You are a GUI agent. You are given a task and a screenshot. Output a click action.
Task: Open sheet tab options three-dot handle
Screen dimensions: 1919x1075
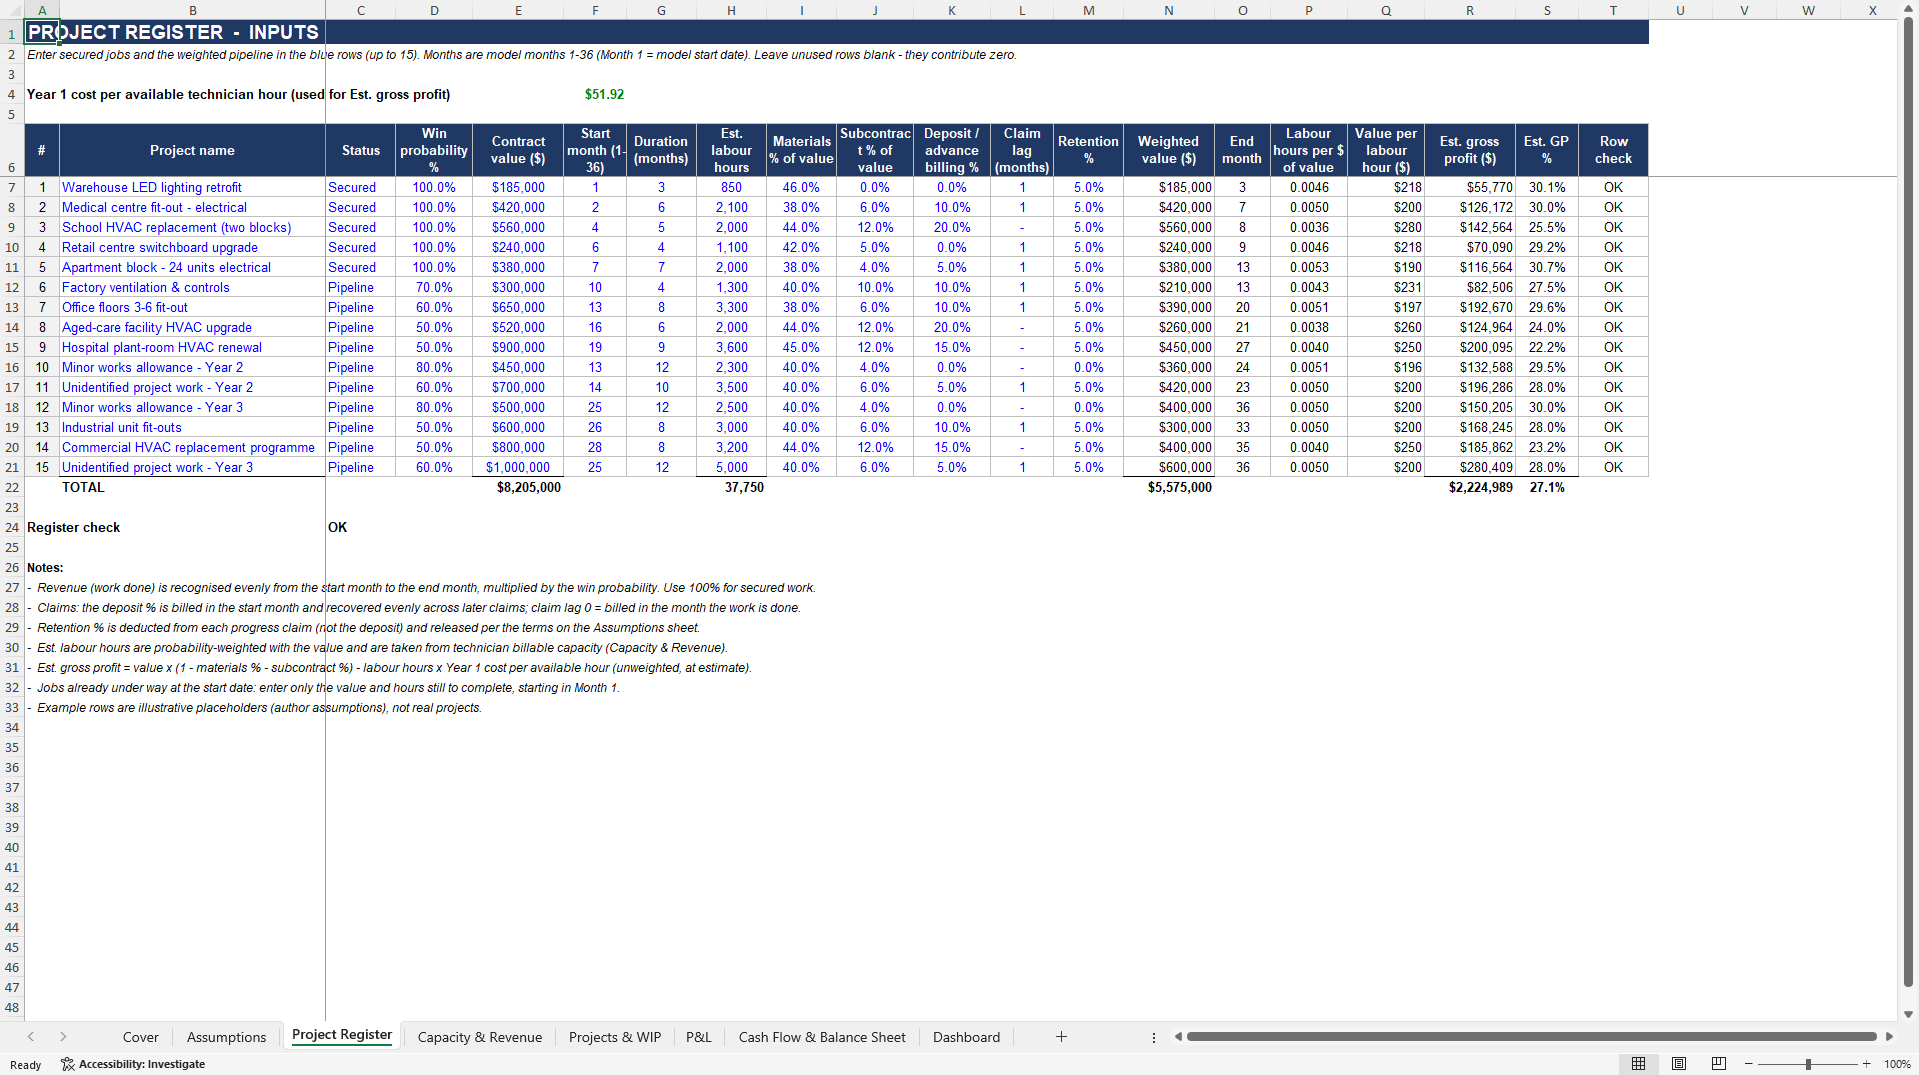pos(1154,1037)
